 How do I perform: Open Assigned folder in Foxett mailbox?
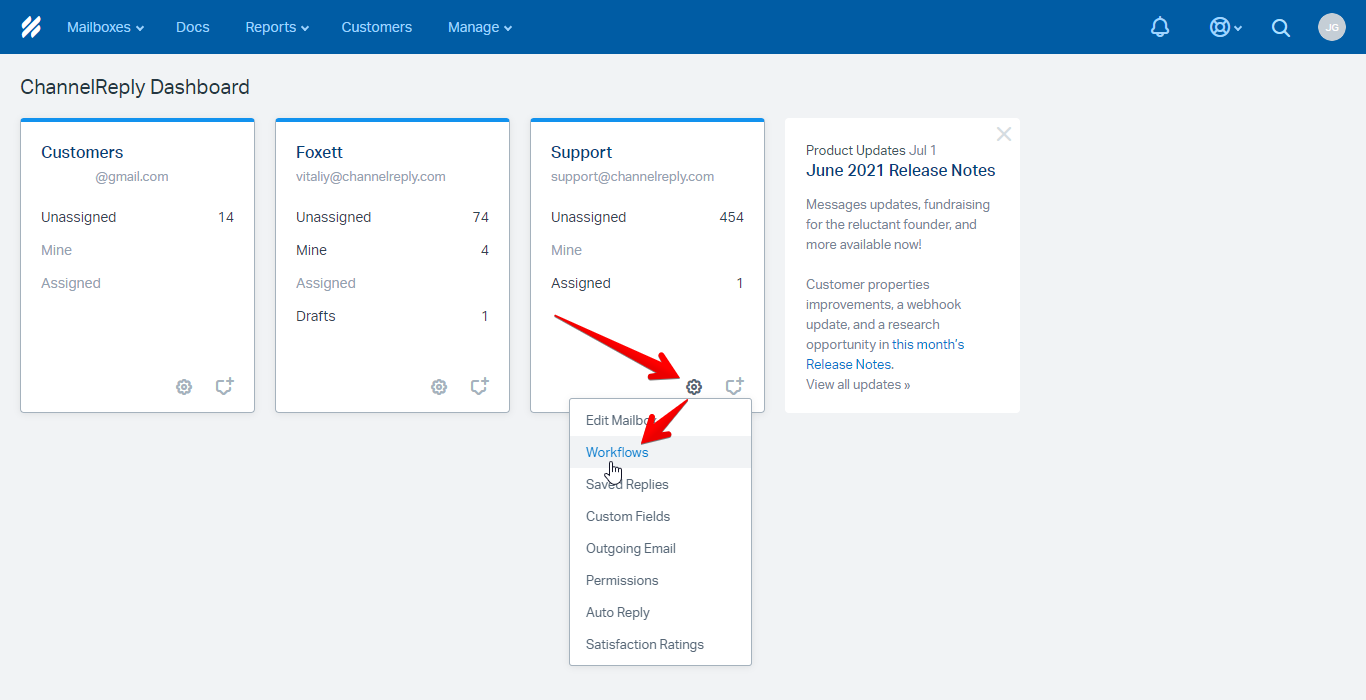(392, 283)
